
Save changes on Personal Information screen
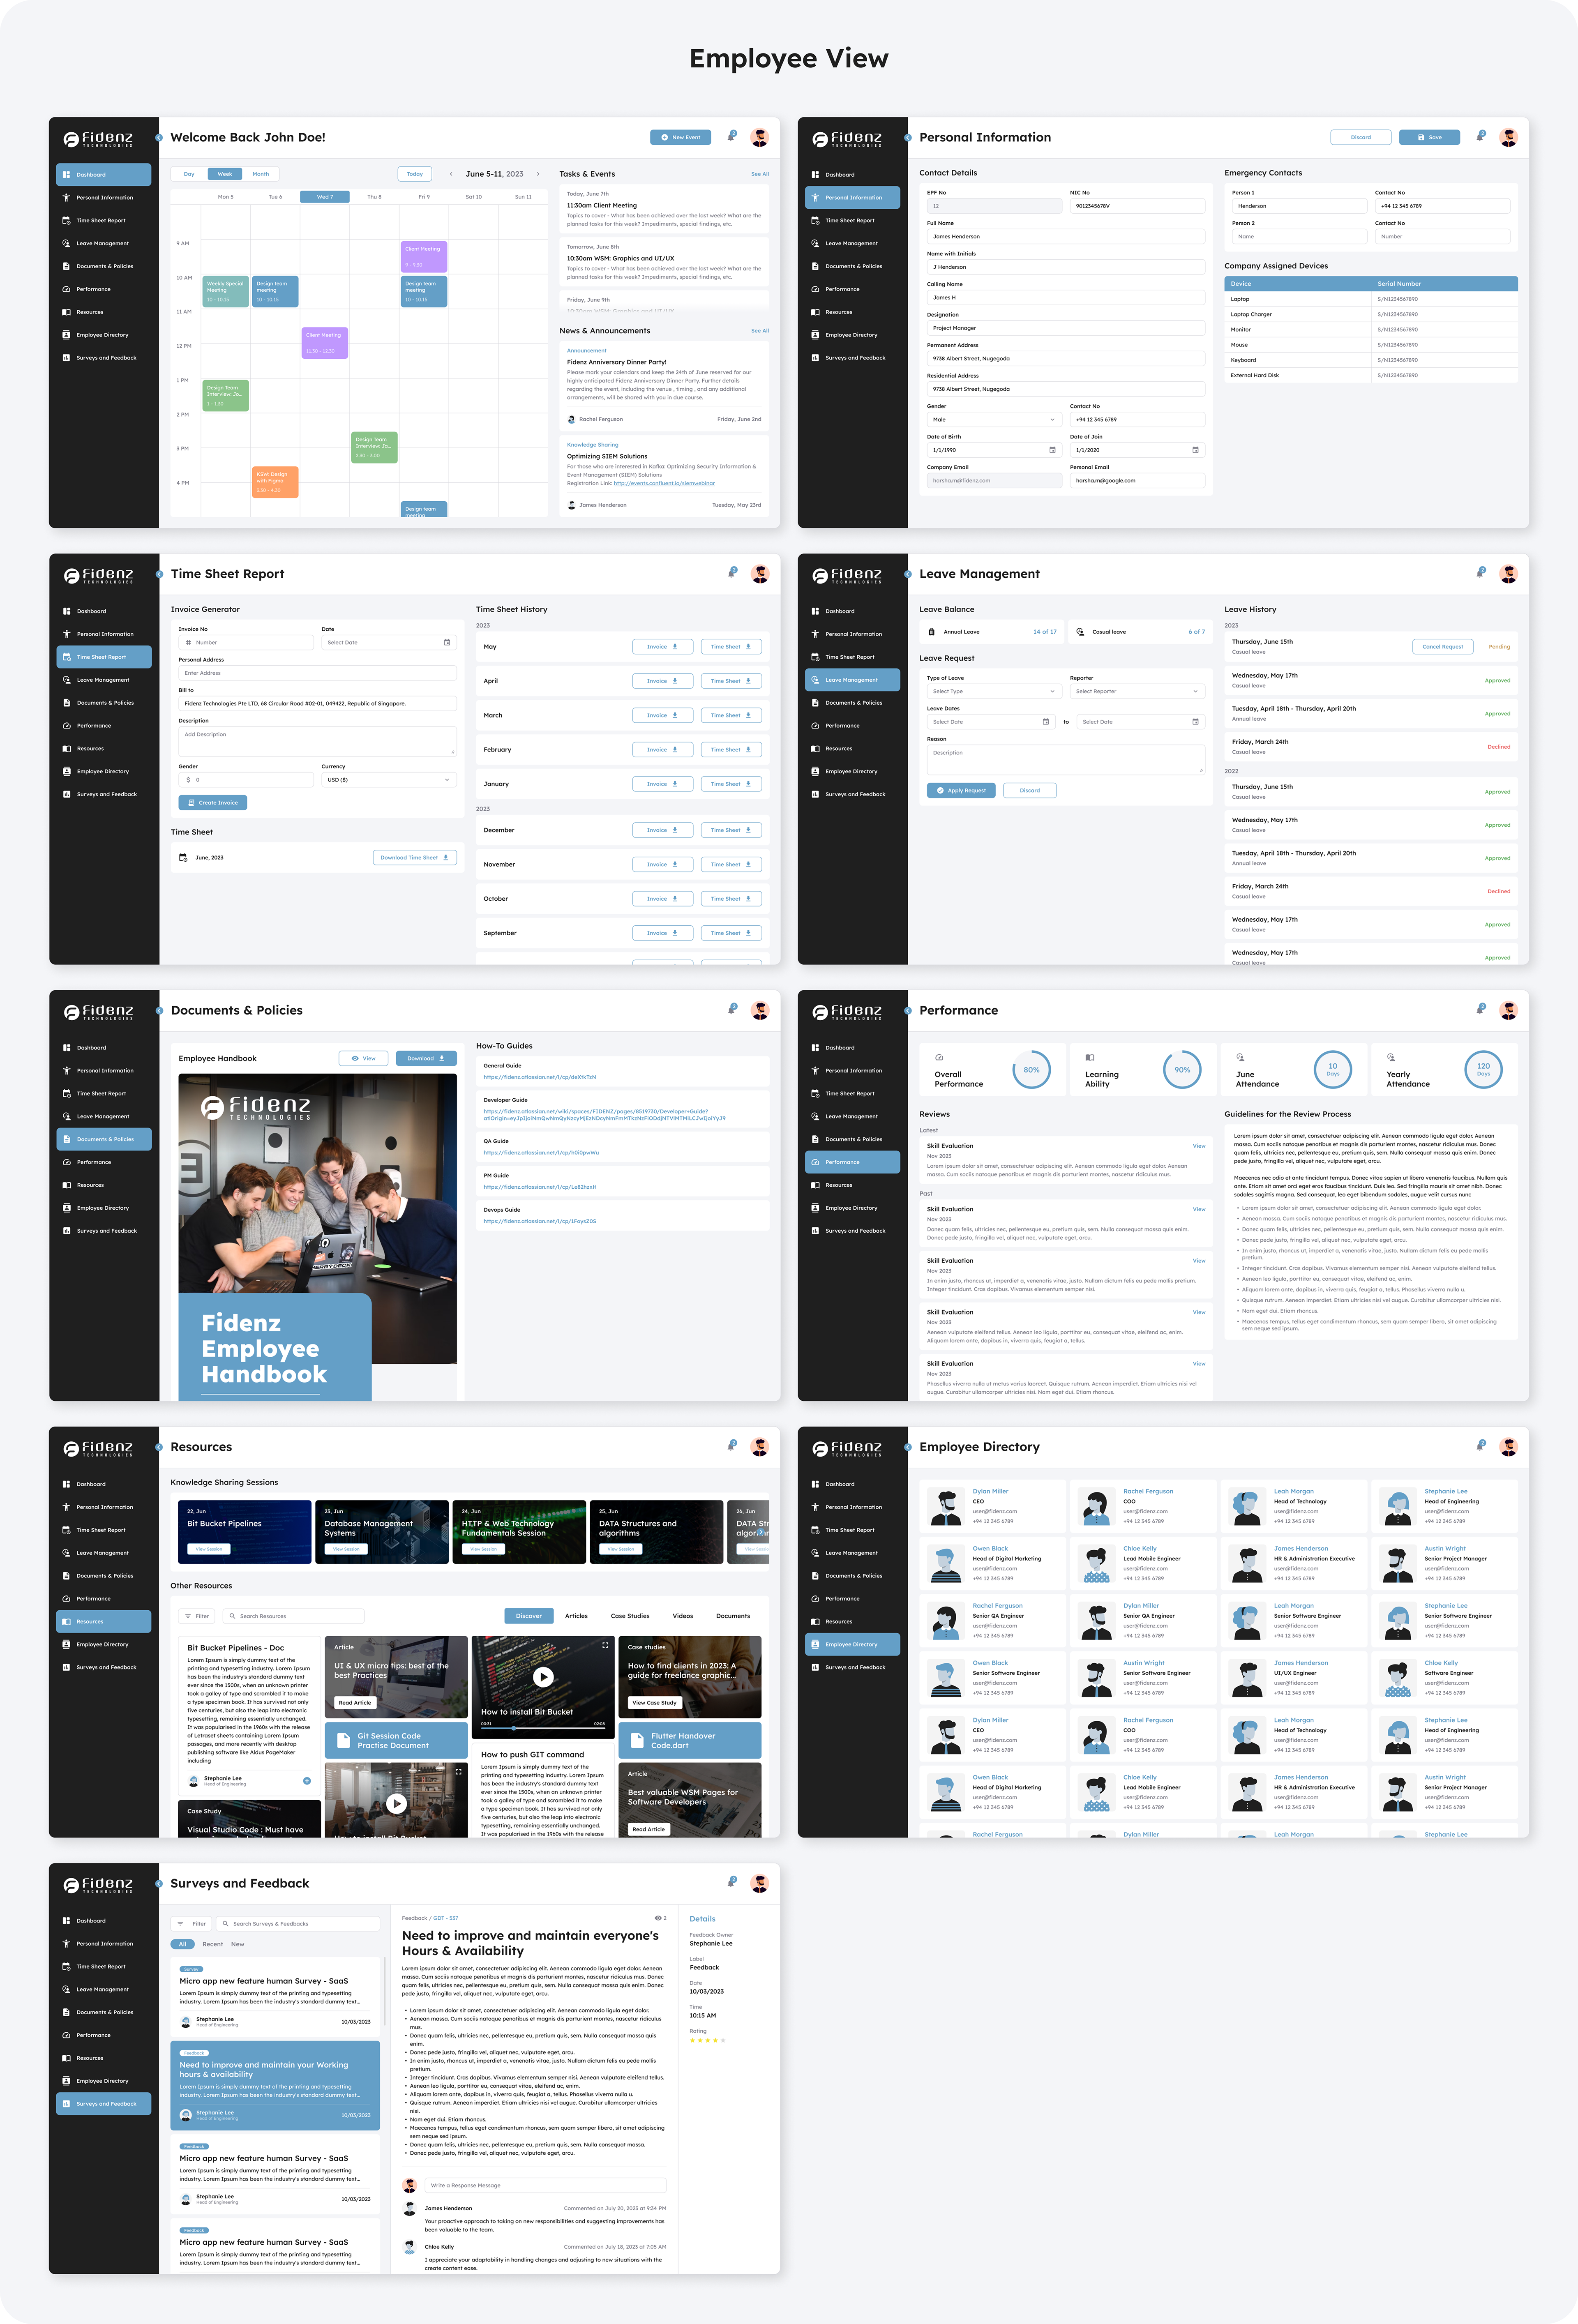pos(1430,137)
